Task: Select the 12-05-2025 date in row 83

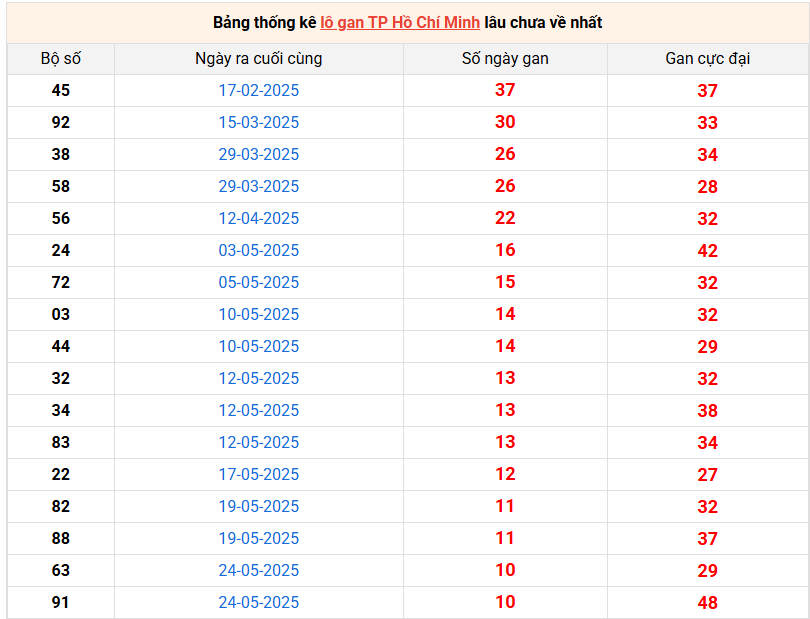Action: (259, 442)
